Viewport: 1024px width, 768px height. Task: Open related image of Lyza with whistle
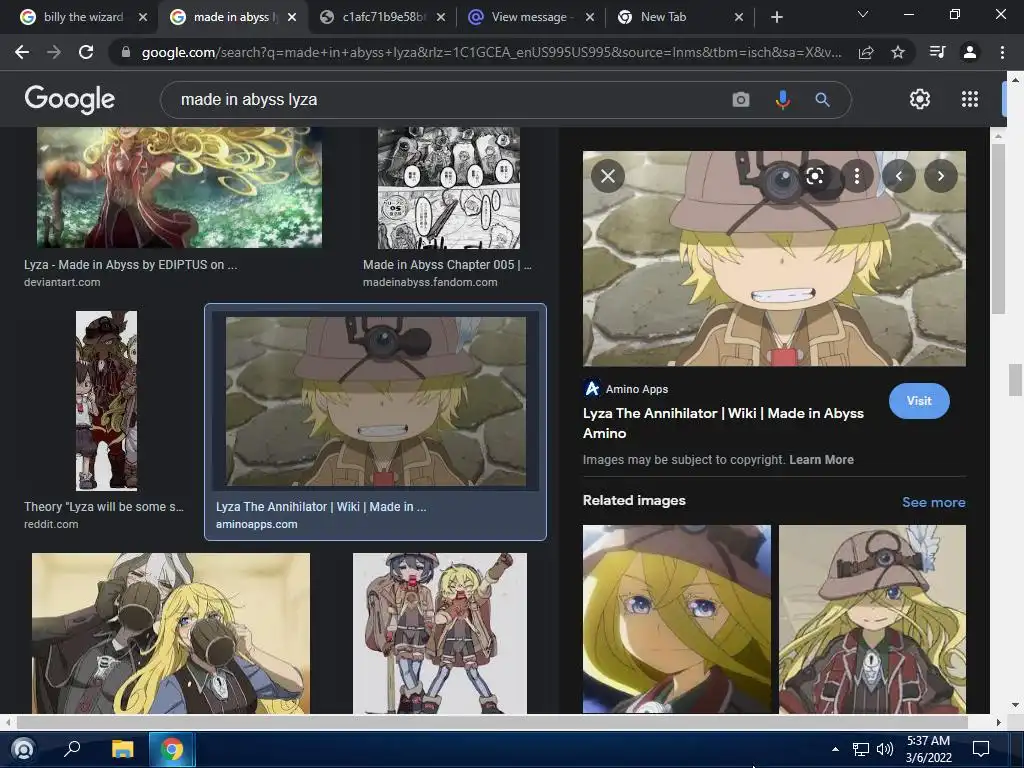[x=872, y=619]
